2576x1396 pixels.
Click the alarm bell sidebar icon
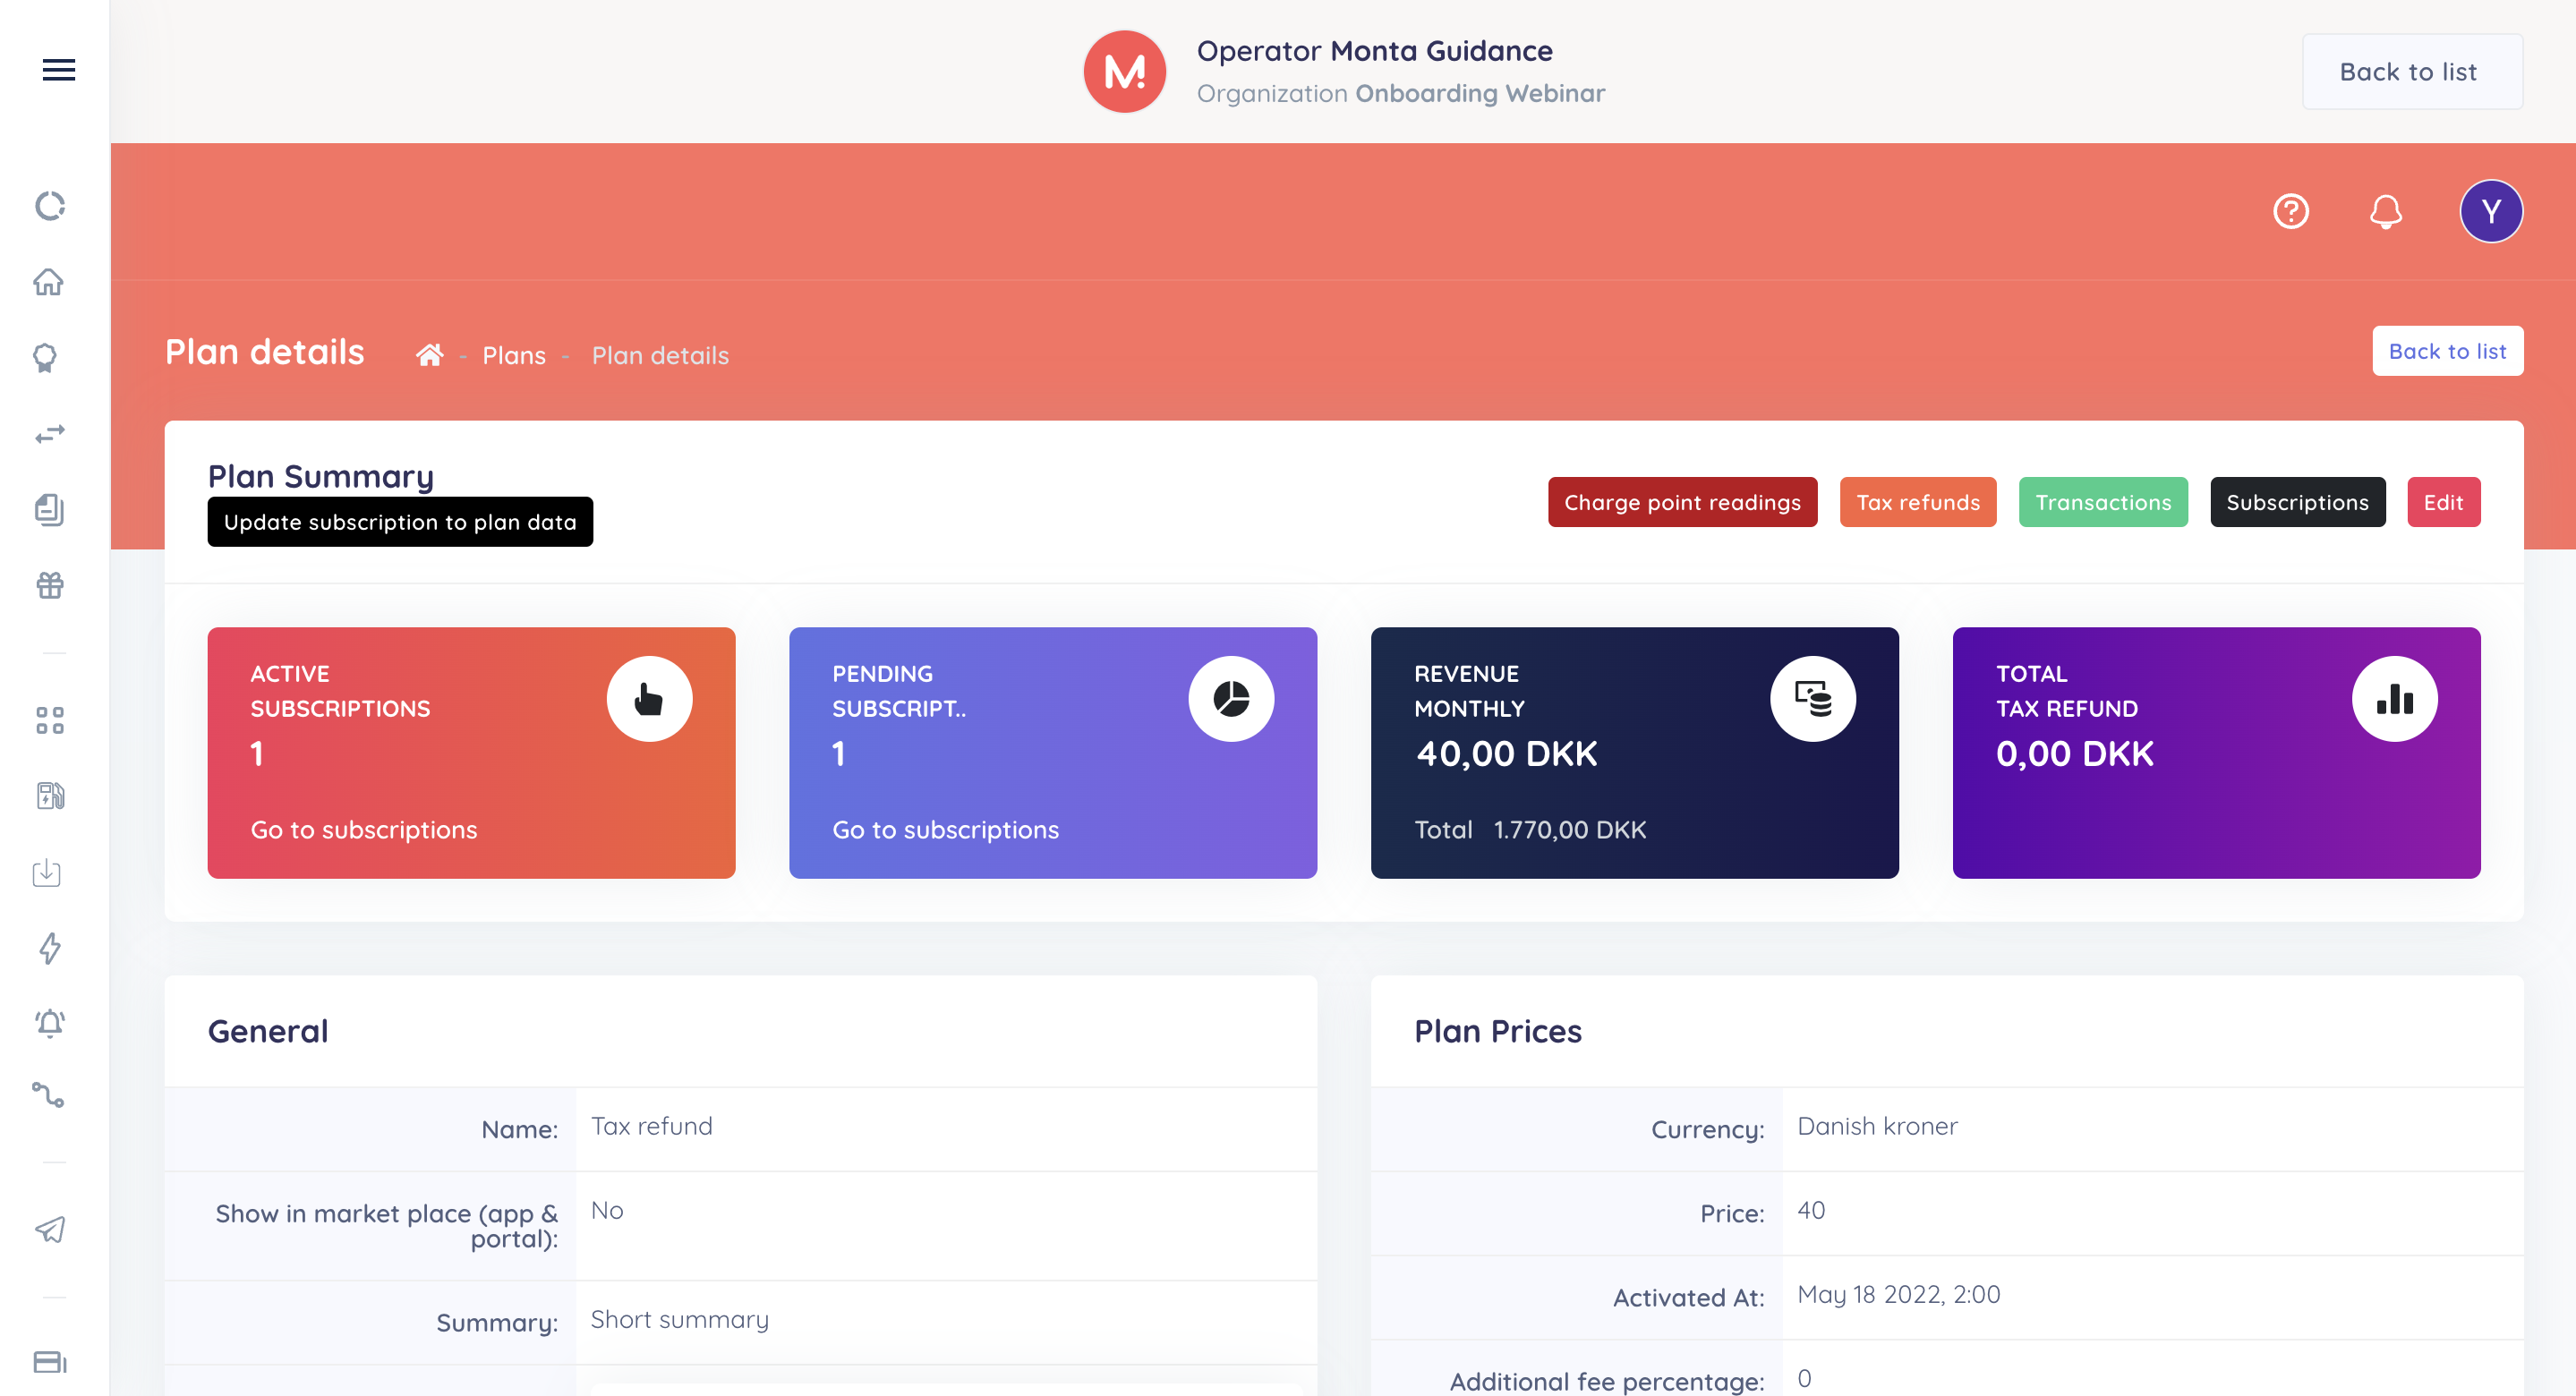pos(49,1023)
